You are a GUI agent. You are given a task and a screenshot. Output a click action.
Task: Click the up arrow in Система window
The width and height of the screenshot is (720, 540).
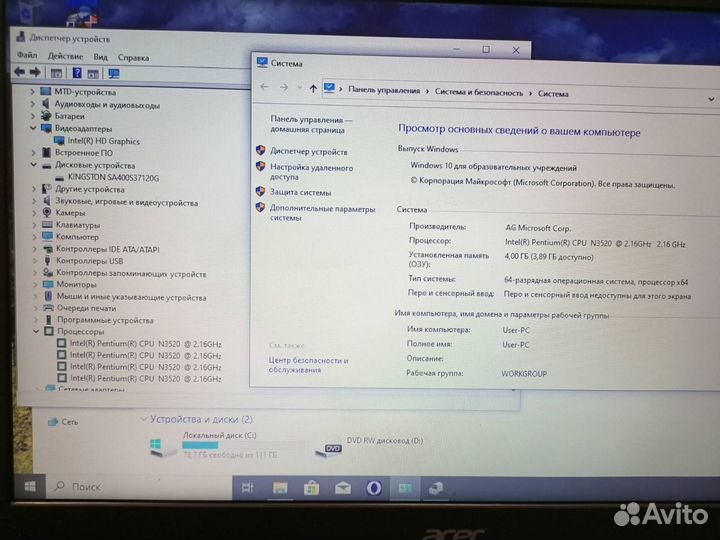click(313, 88)
